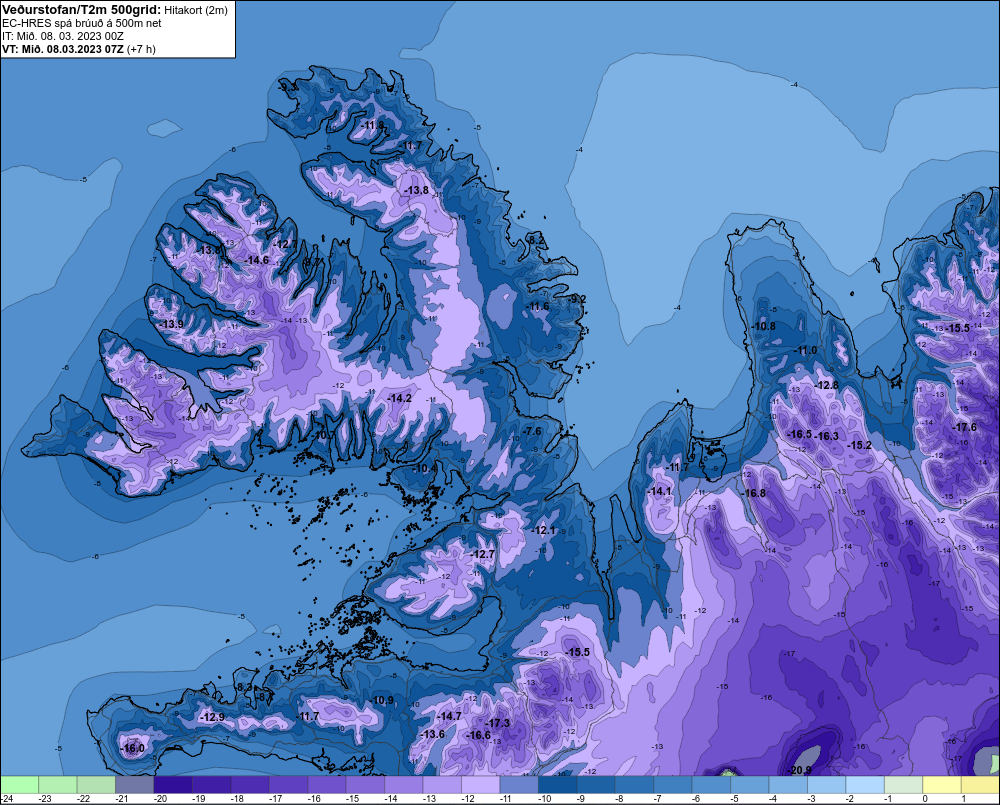The height and width of the screenshot is (805, 1000).
Task: Click the legend swatch labeled -2
Action: pos(865,784)
